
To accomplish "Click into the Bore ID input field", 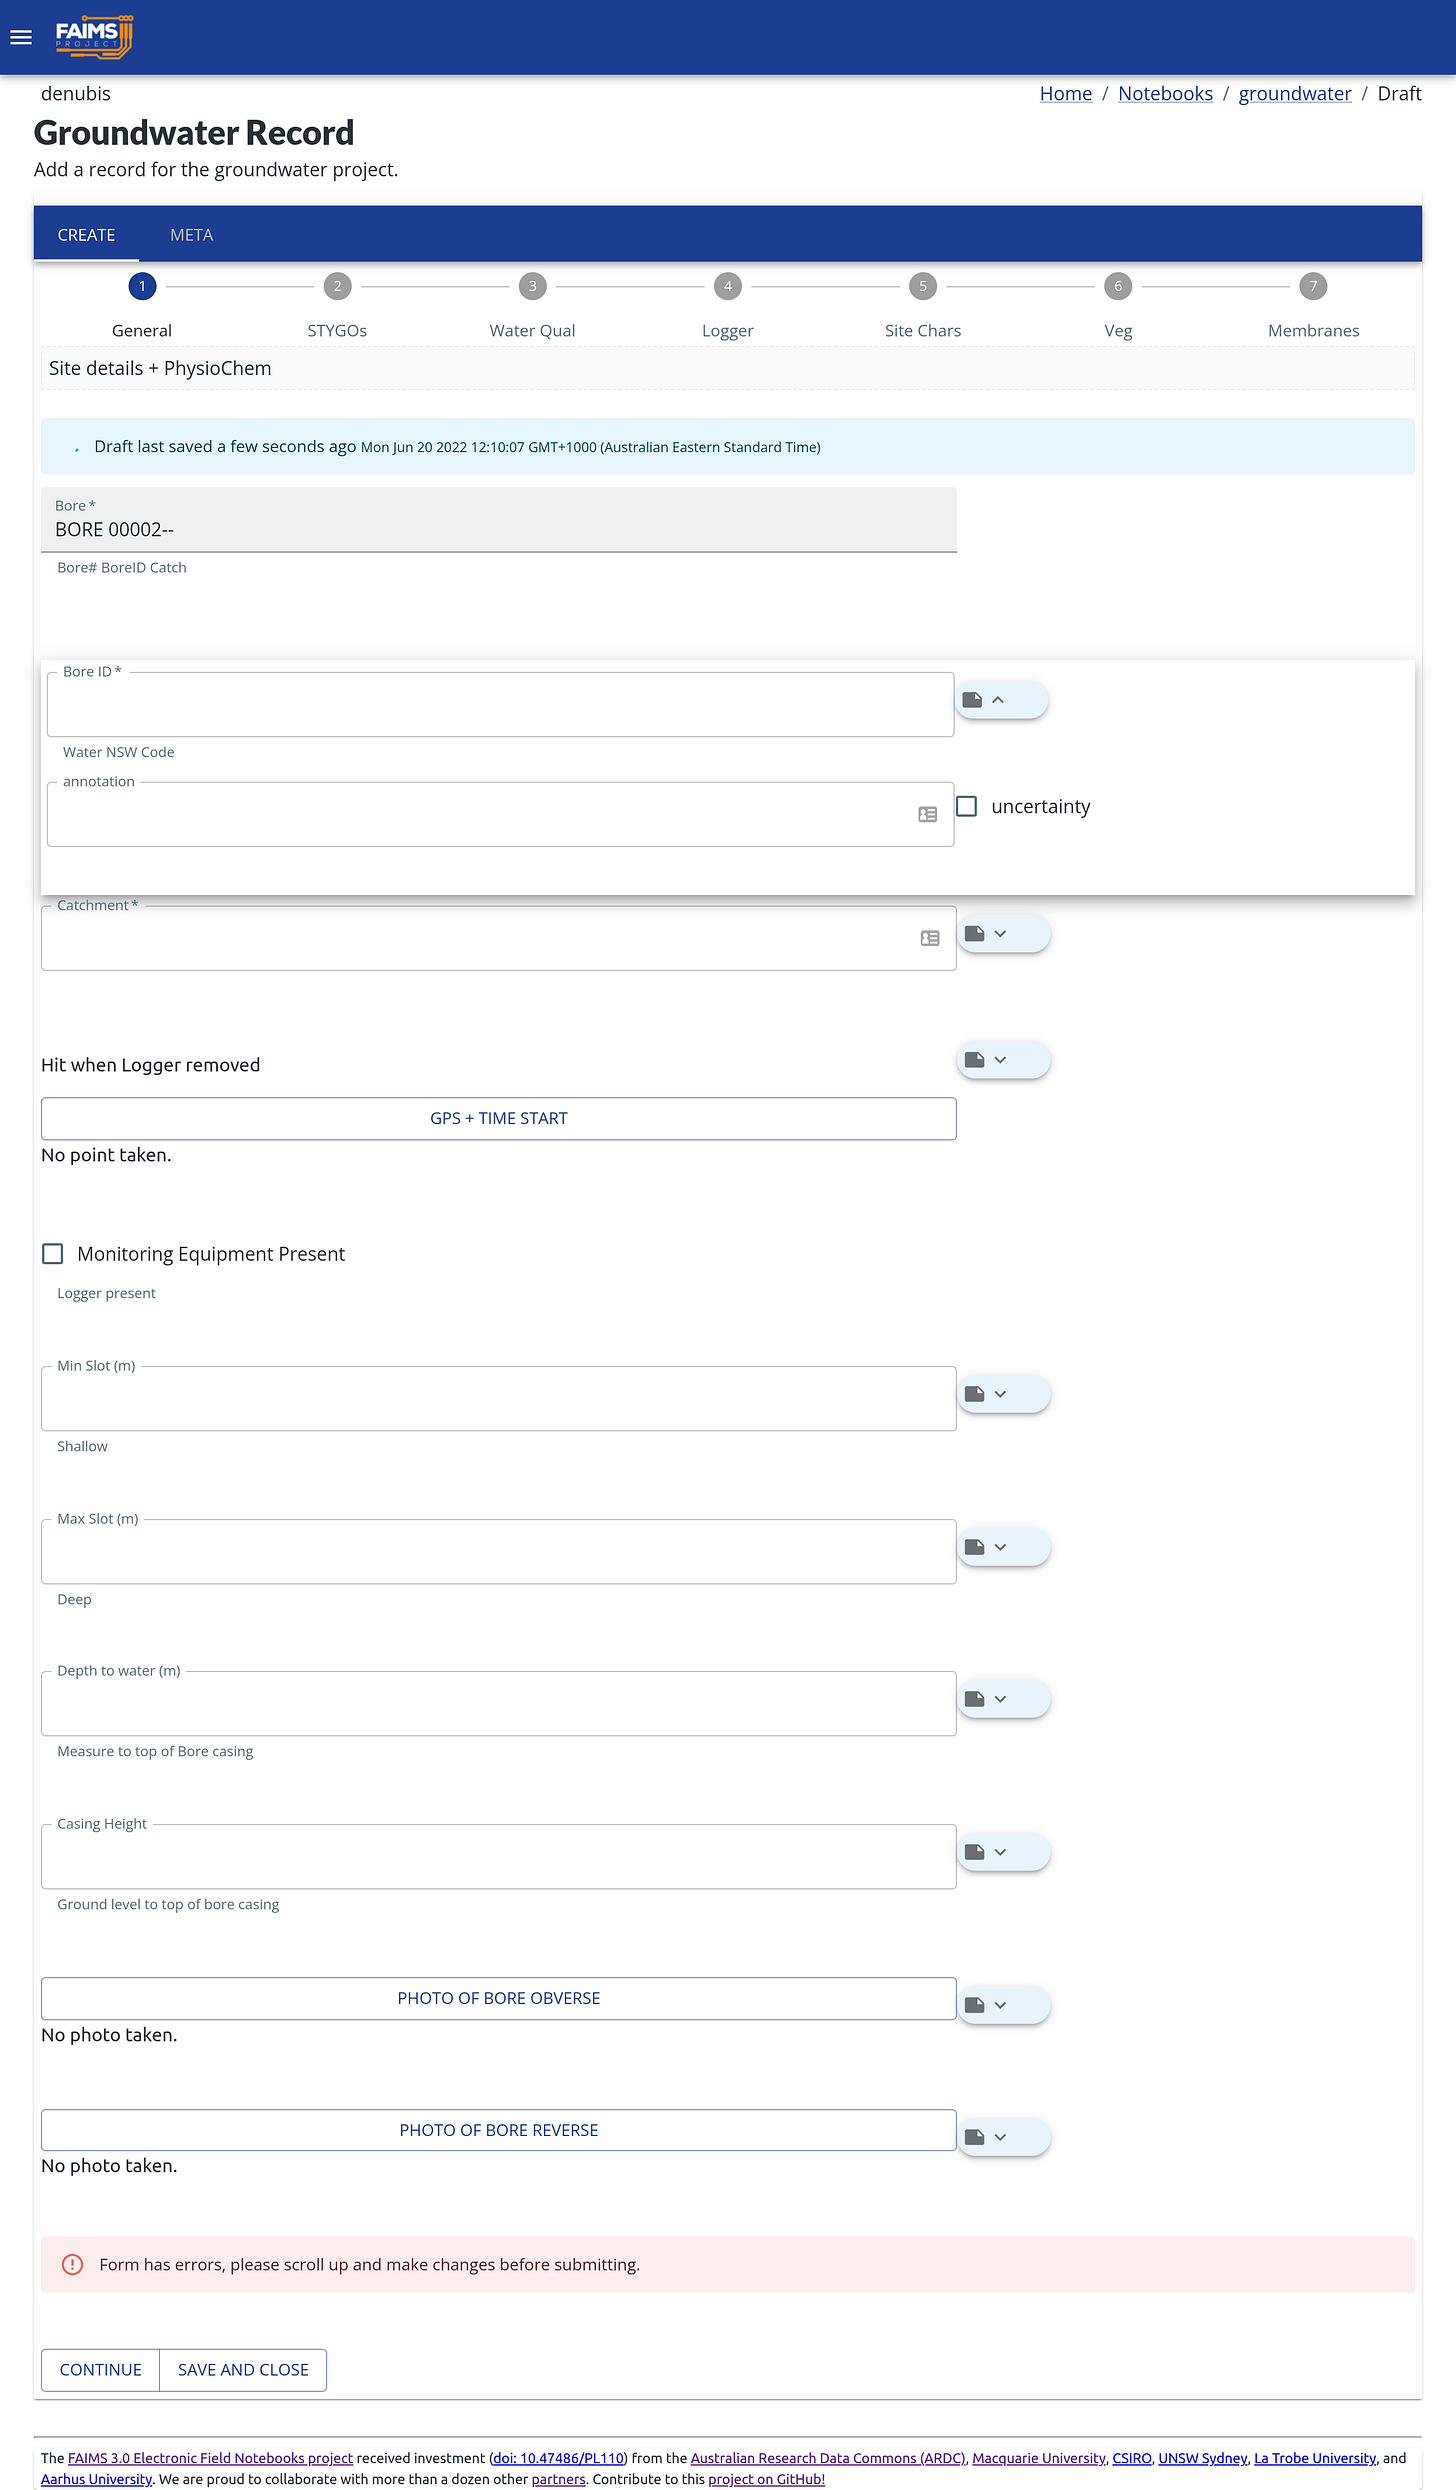I will pos(500,705).
